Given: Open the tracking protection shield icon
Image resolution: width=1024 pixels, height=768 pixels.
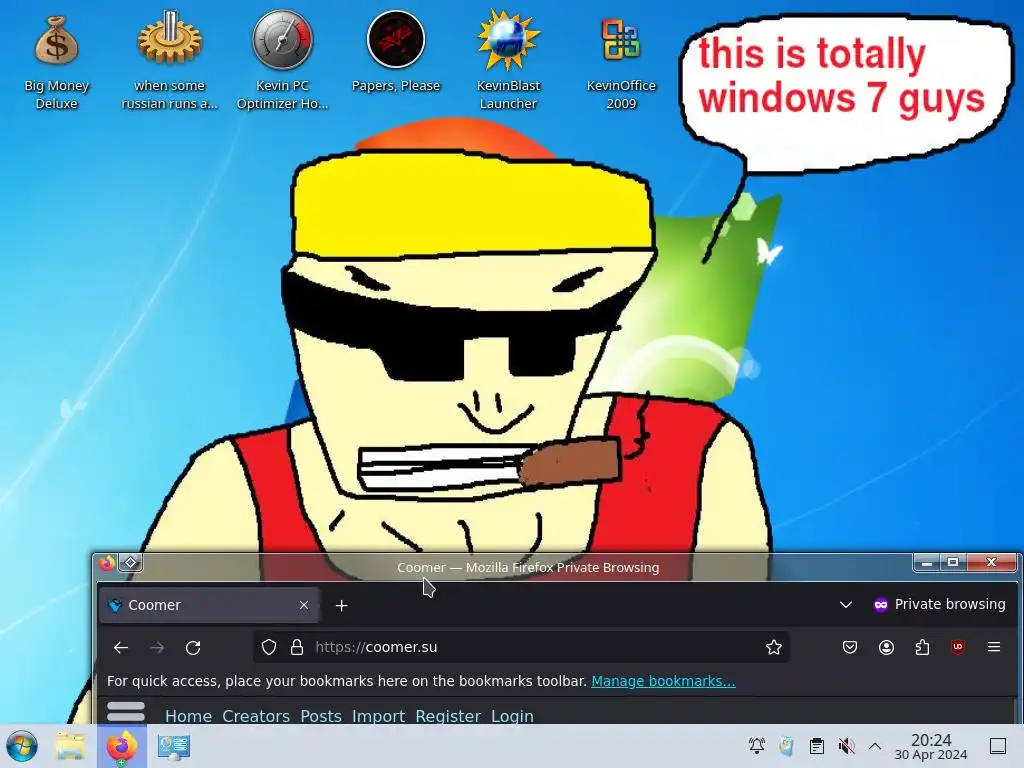Looking at the screenshot, I should pyautogui.click(x=269, y=647).
